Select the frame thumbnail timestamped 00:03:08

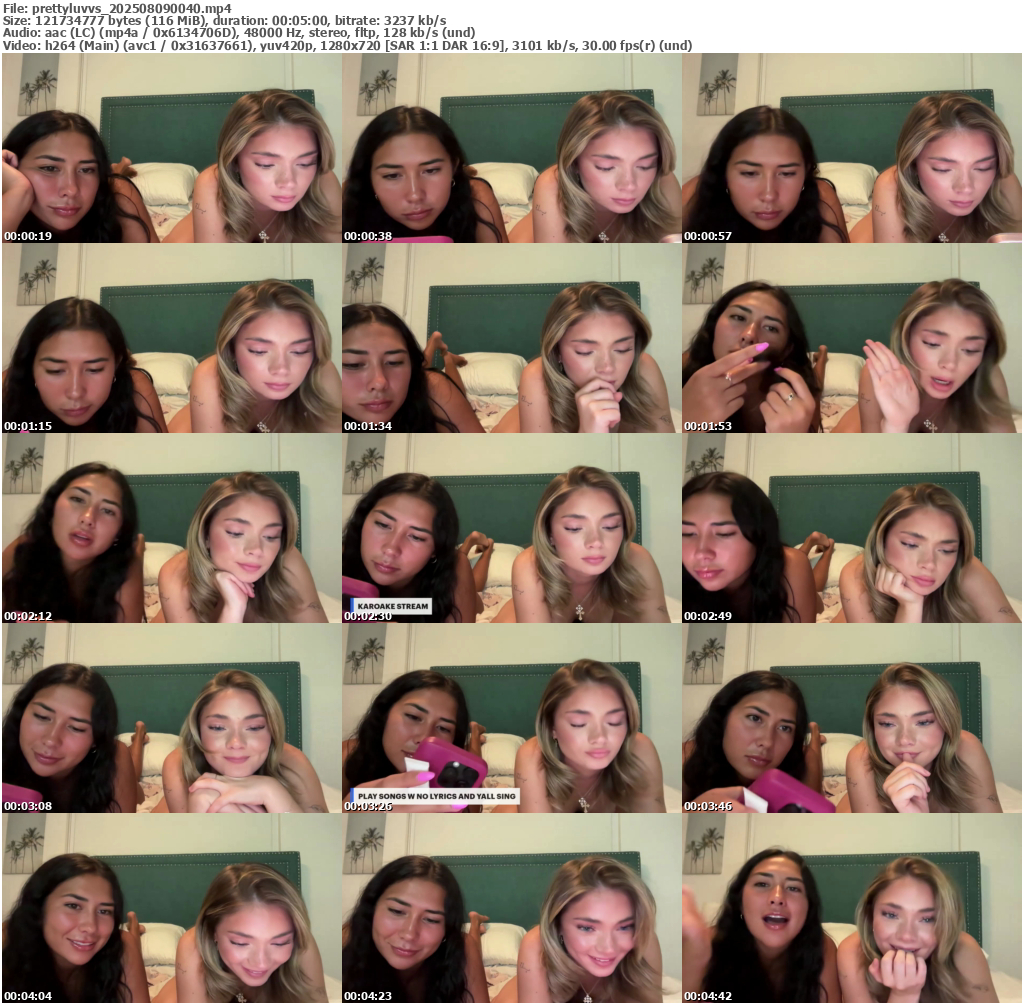171,718
